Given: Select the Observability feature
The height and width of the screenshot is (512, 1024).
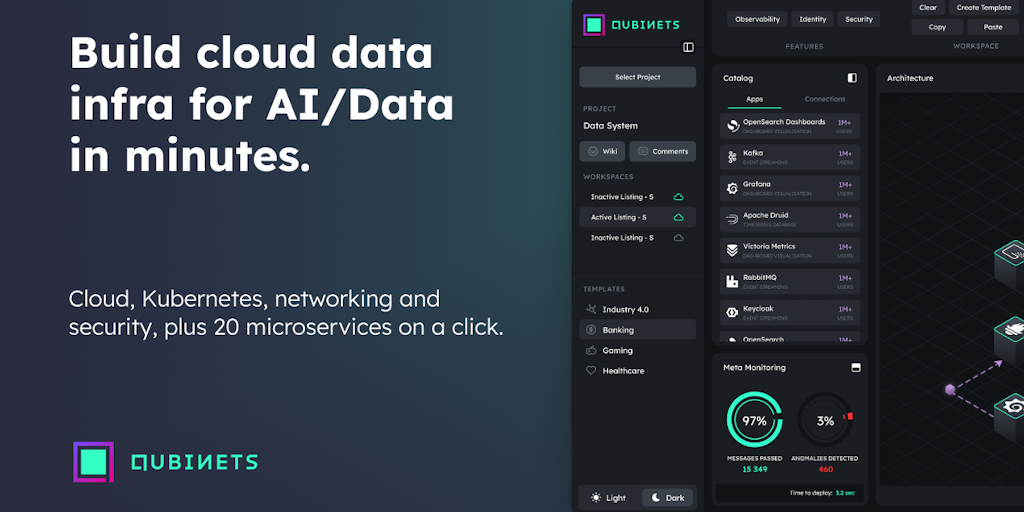Looking at the screenshot, I should click(x=758, y=19).
